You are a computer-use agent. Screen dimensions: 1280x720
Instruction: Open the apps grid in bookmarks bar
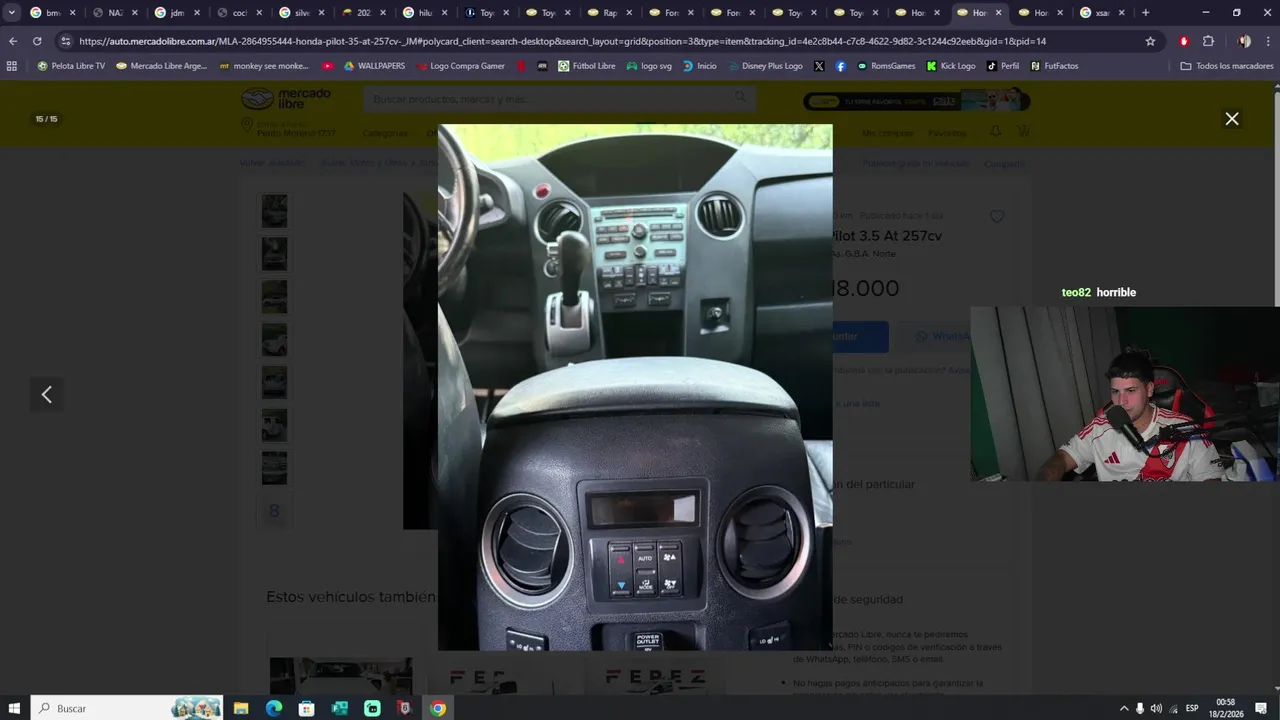tap(12, 66)
